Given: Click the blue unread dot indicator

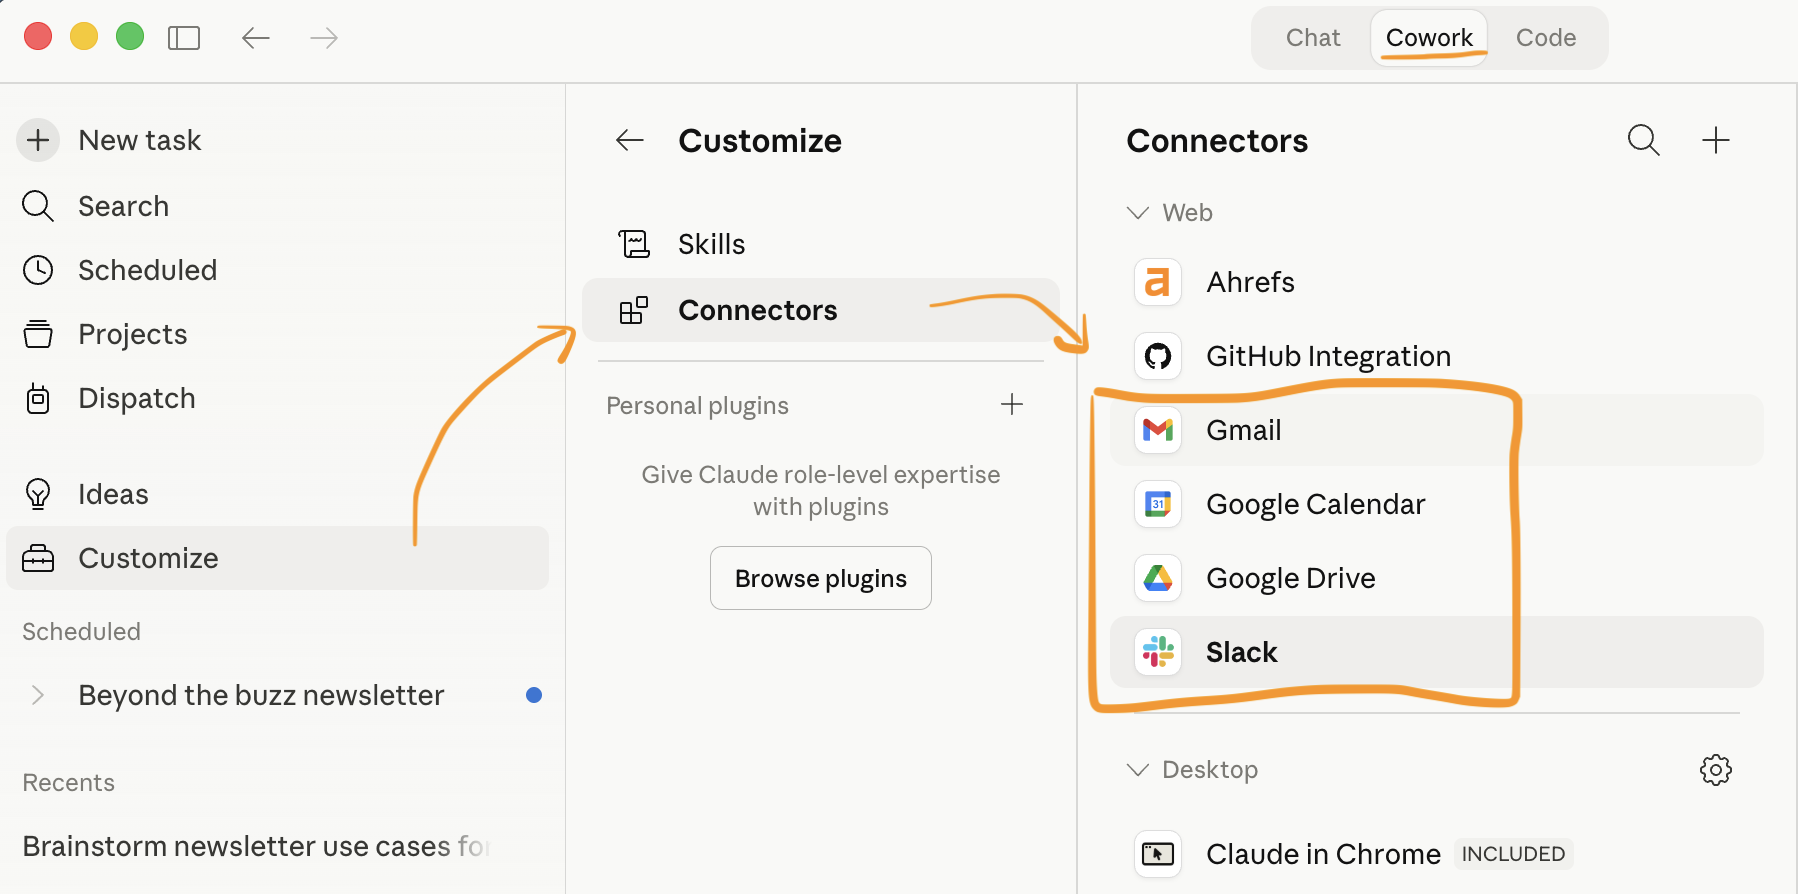Looking at the screenshot, I should [x=534, y=695].
